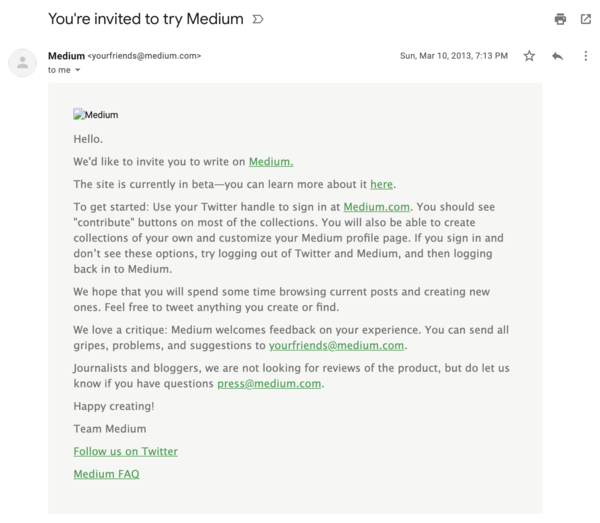Open the three-dot more options menu
The height and width of the screenshot is (523, 600).
point(585,55)
